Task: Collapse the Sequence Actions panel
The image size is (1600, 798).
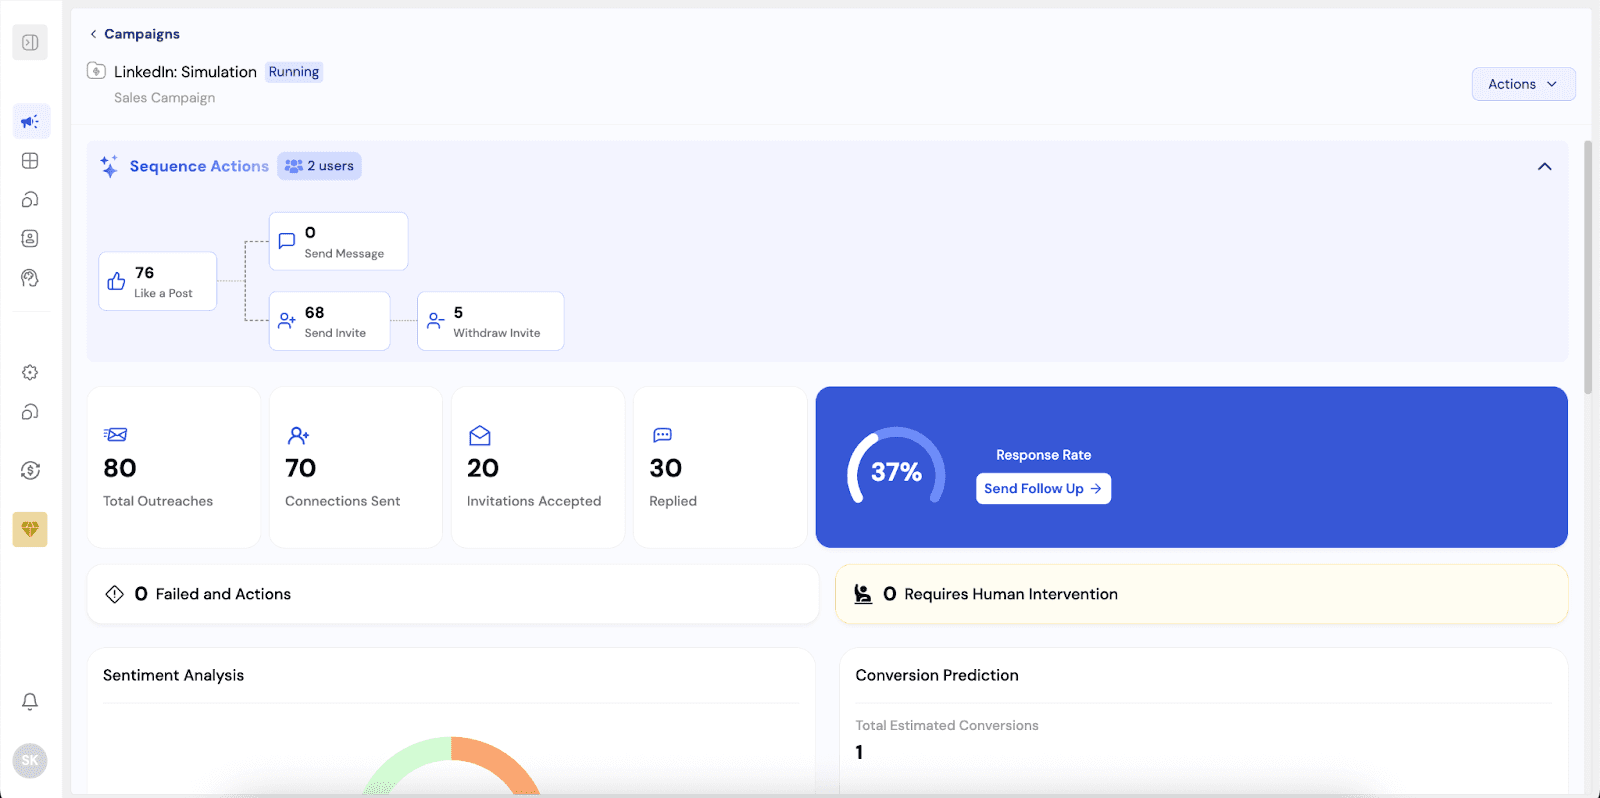Action: click(x=1545, y=166)
